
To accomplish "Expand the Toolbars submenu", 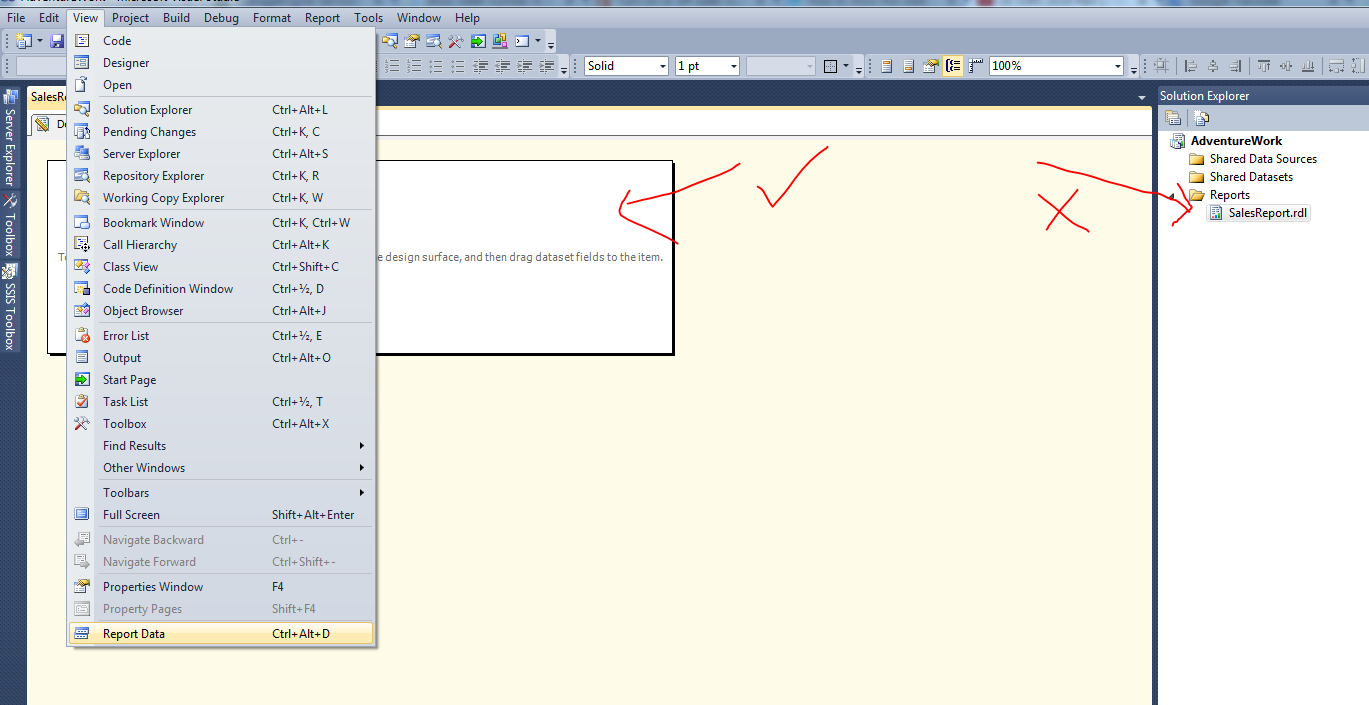I will [x=126, y=492].
